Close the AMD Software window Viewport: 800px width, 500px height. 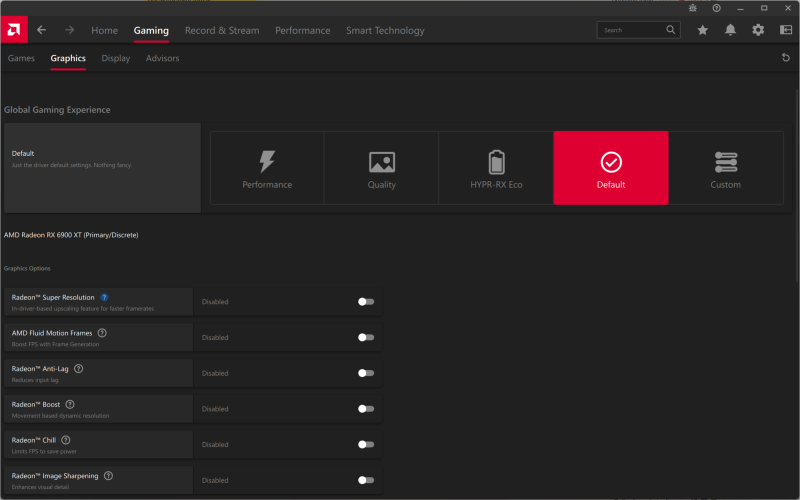[x=788, y=8]
